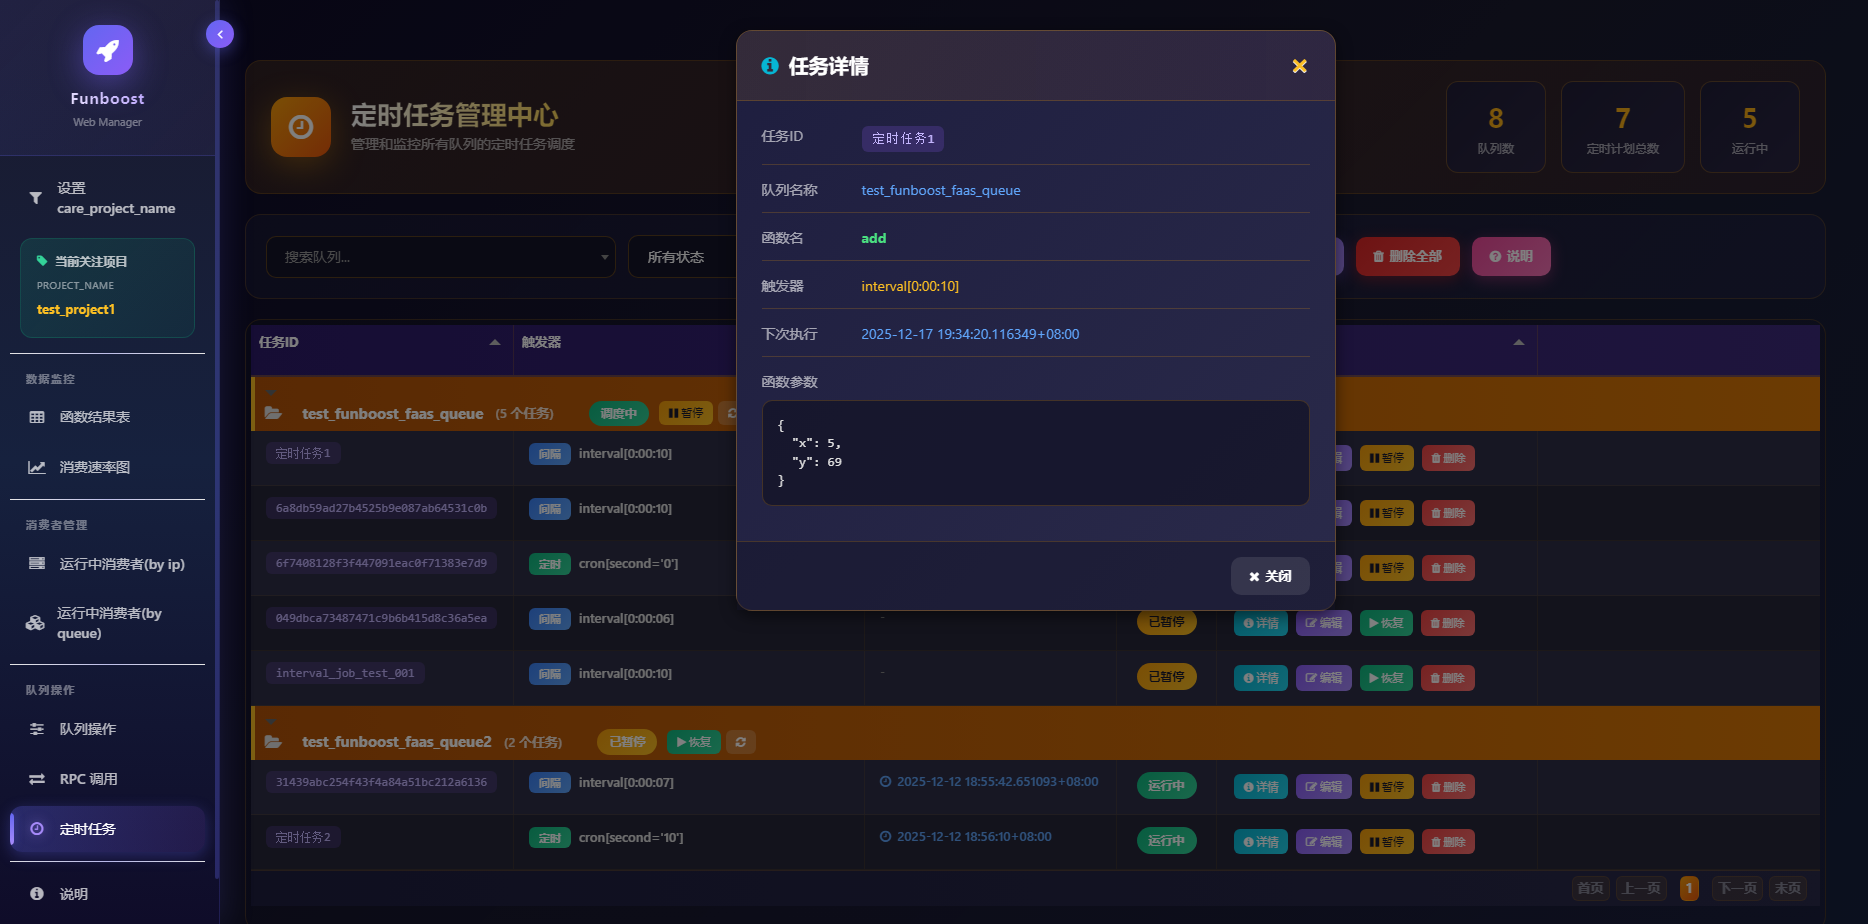Go to 下一页 next page
The height and width of the screenshot is (924, 1868).
click(1738, 888)
